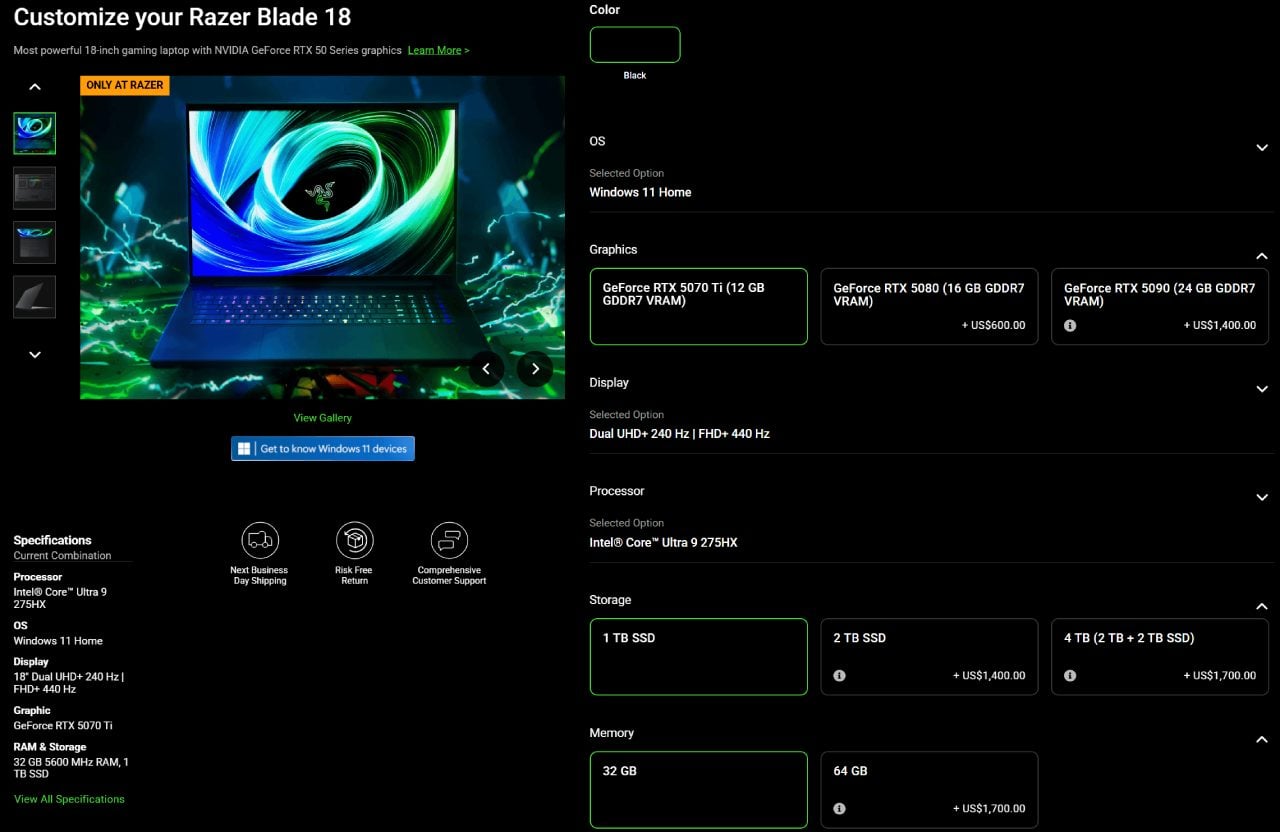Click the previous arrow on the product carousel
This screenshot has height=832, width=1280.
487,368
